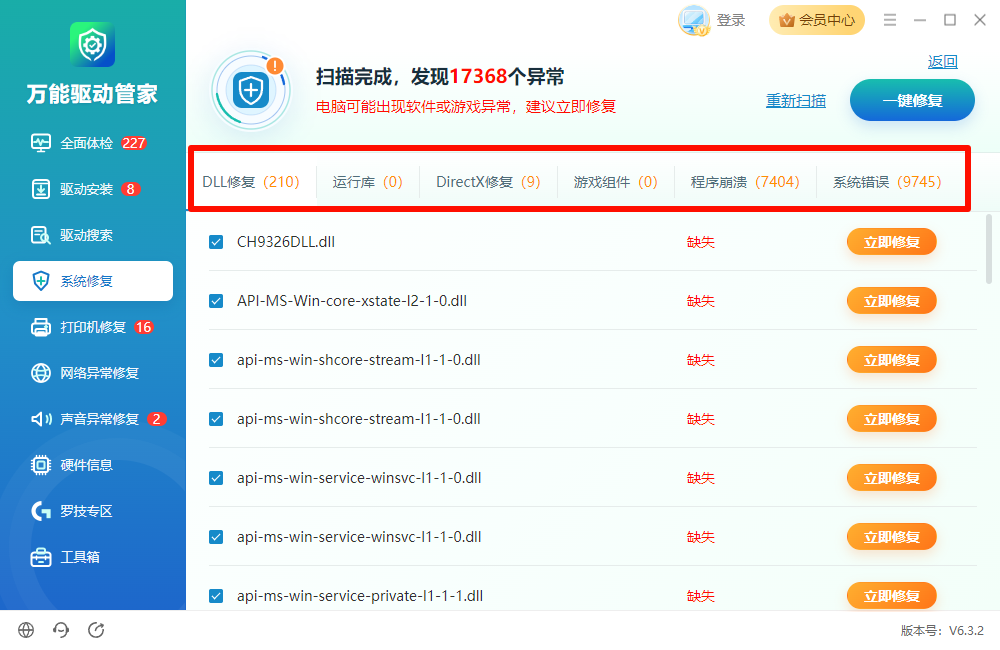The image size is (1000, 650).
Task: Click 立即修复 for CH9326DLL.dll
Action: coord(892,242)
